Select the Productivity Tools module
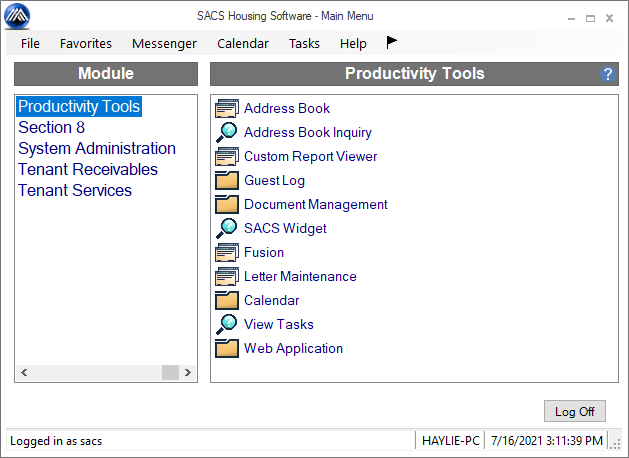 tap(79, 106)
